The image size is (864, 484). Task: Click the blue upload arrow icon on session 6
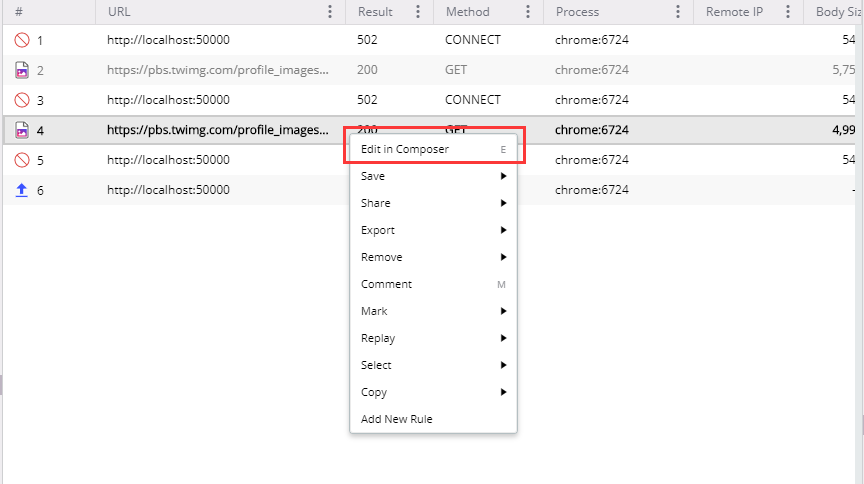pyautogui.click(x=22, y=190)
